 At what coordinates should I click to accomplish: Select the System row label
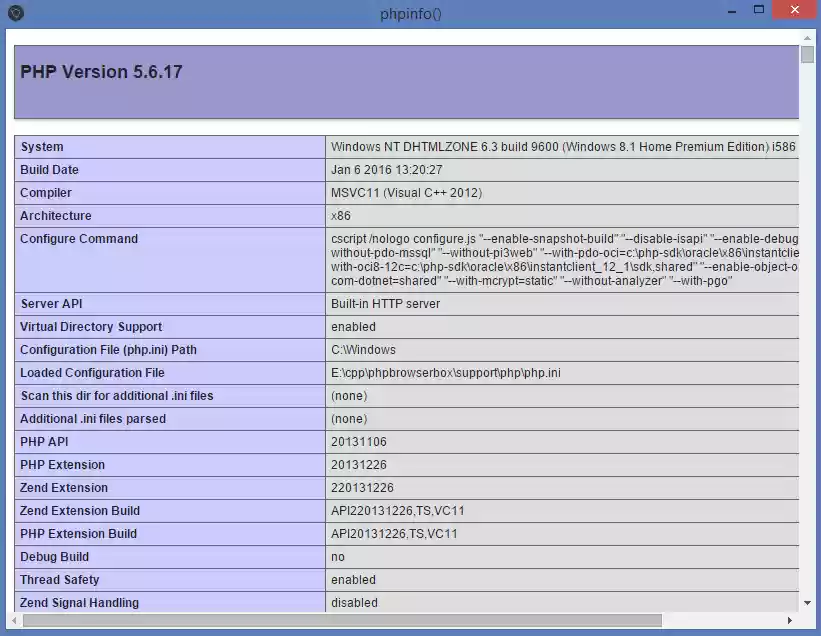pos(42,147)
